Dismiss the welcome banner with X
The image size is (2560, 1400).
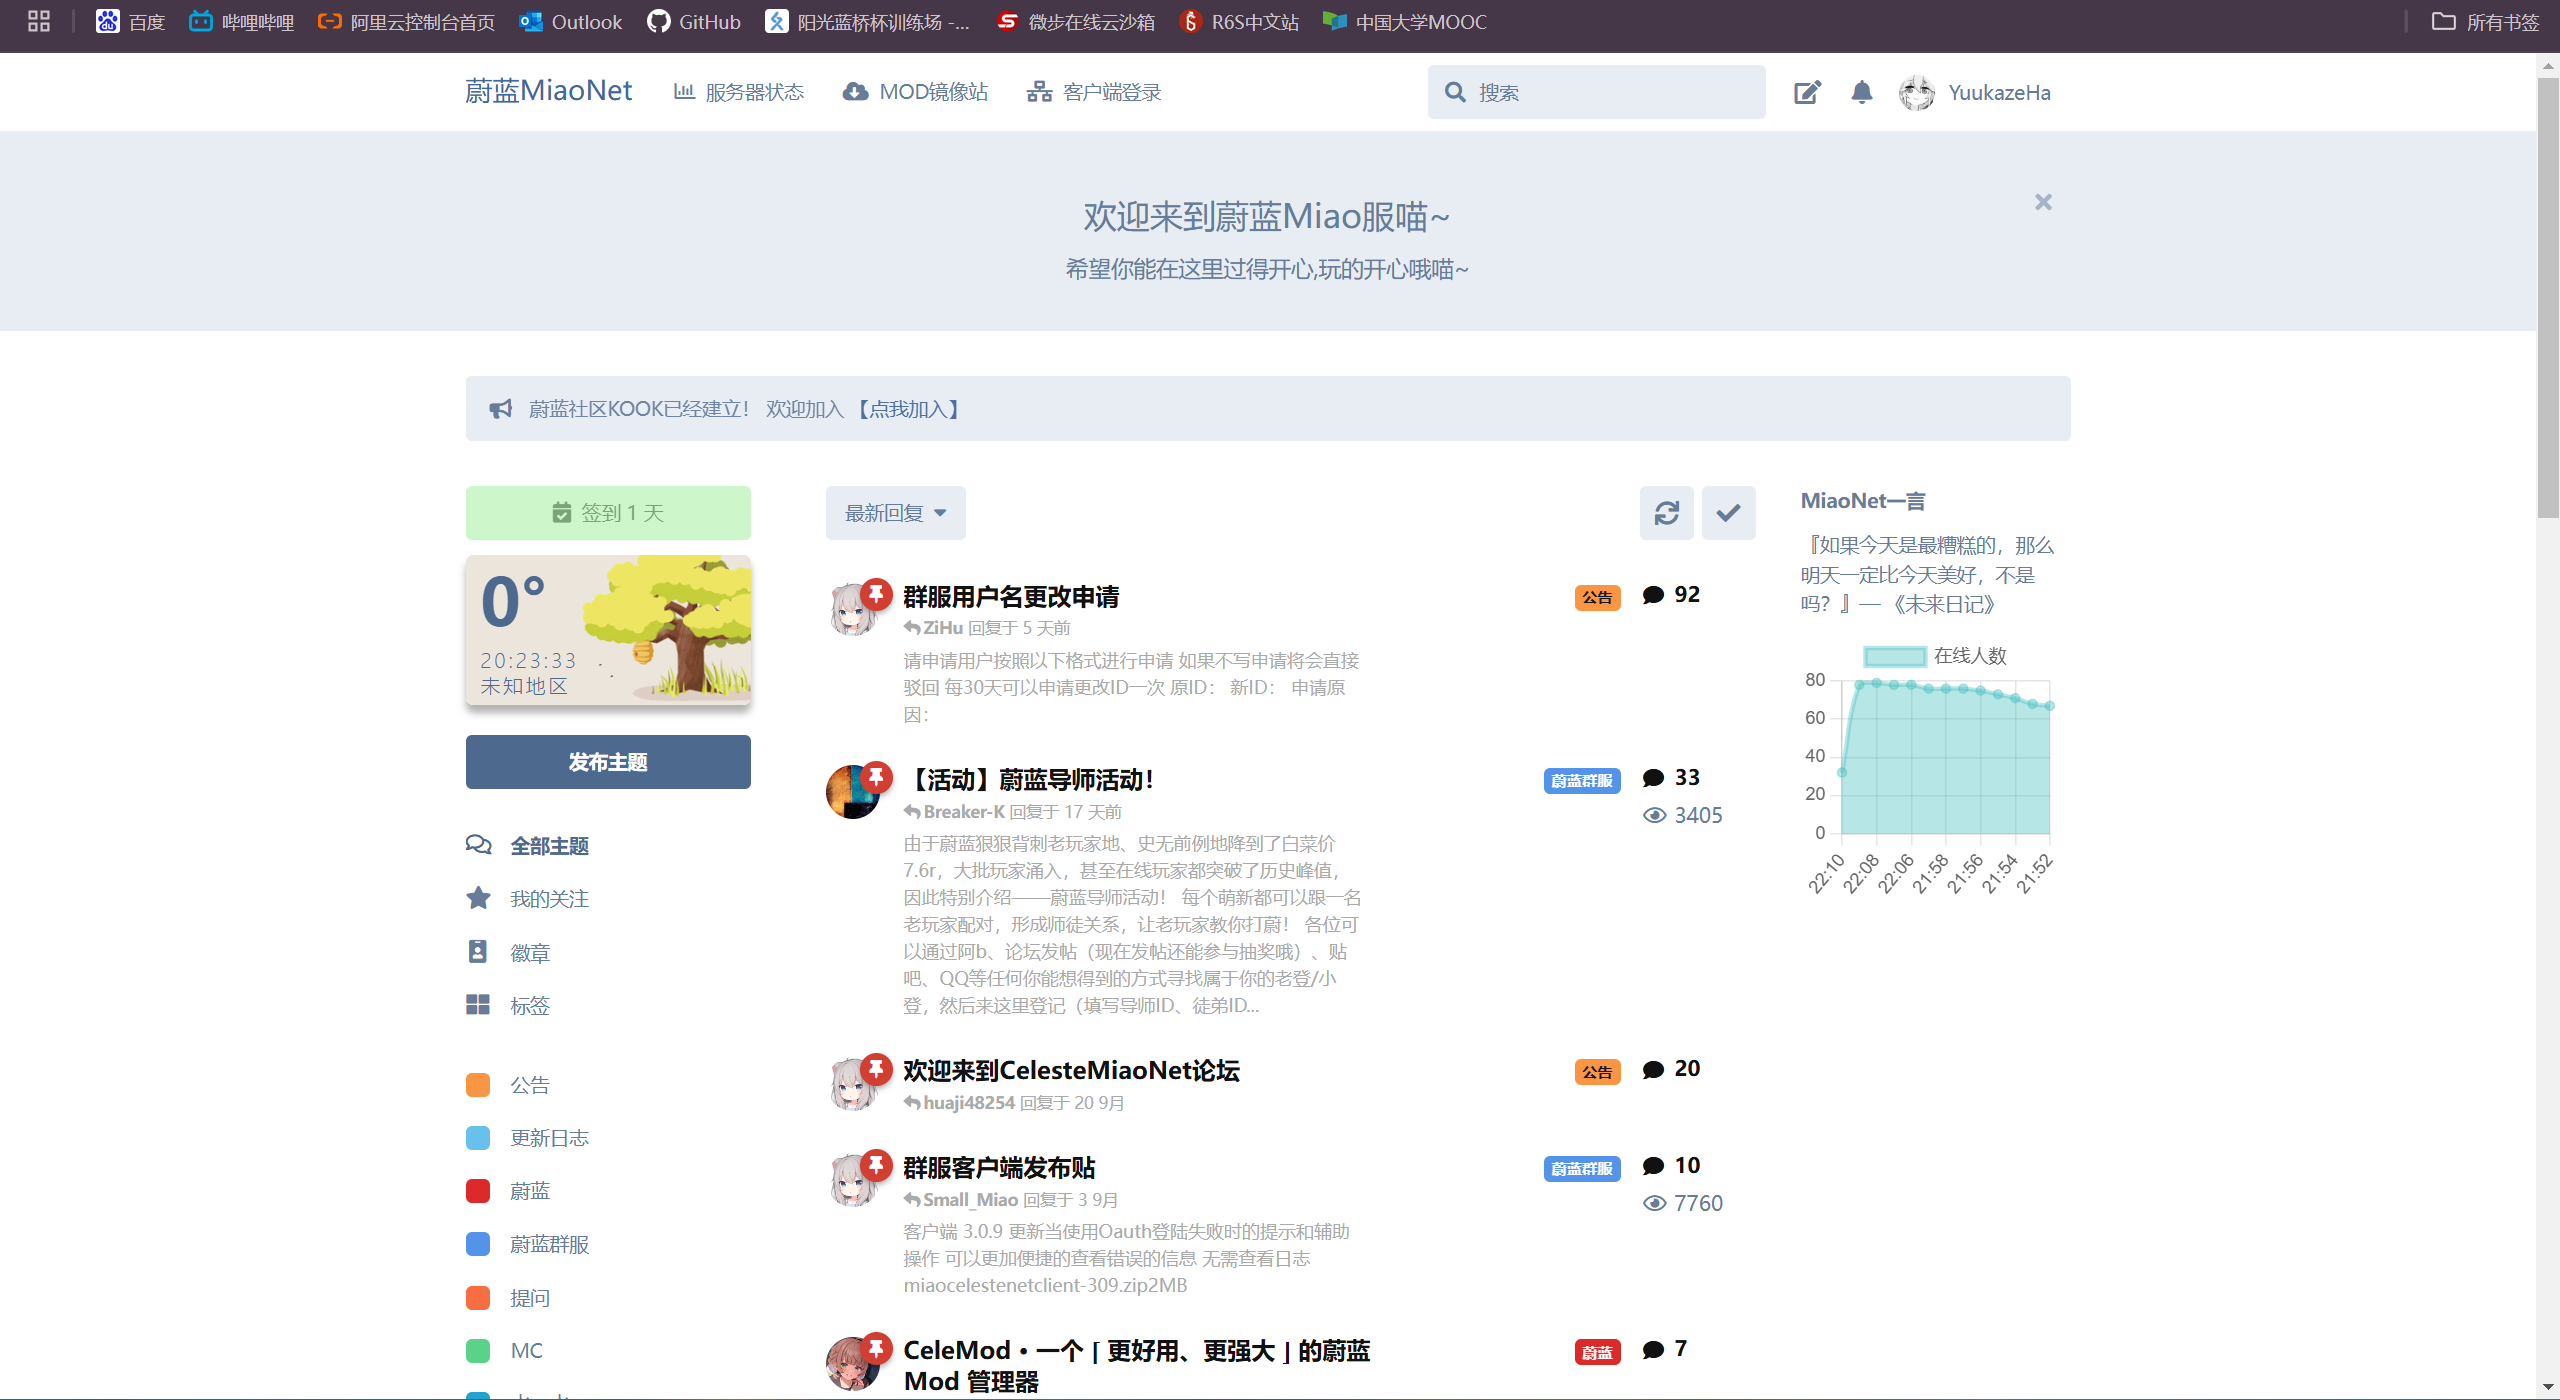[2043, 203]
